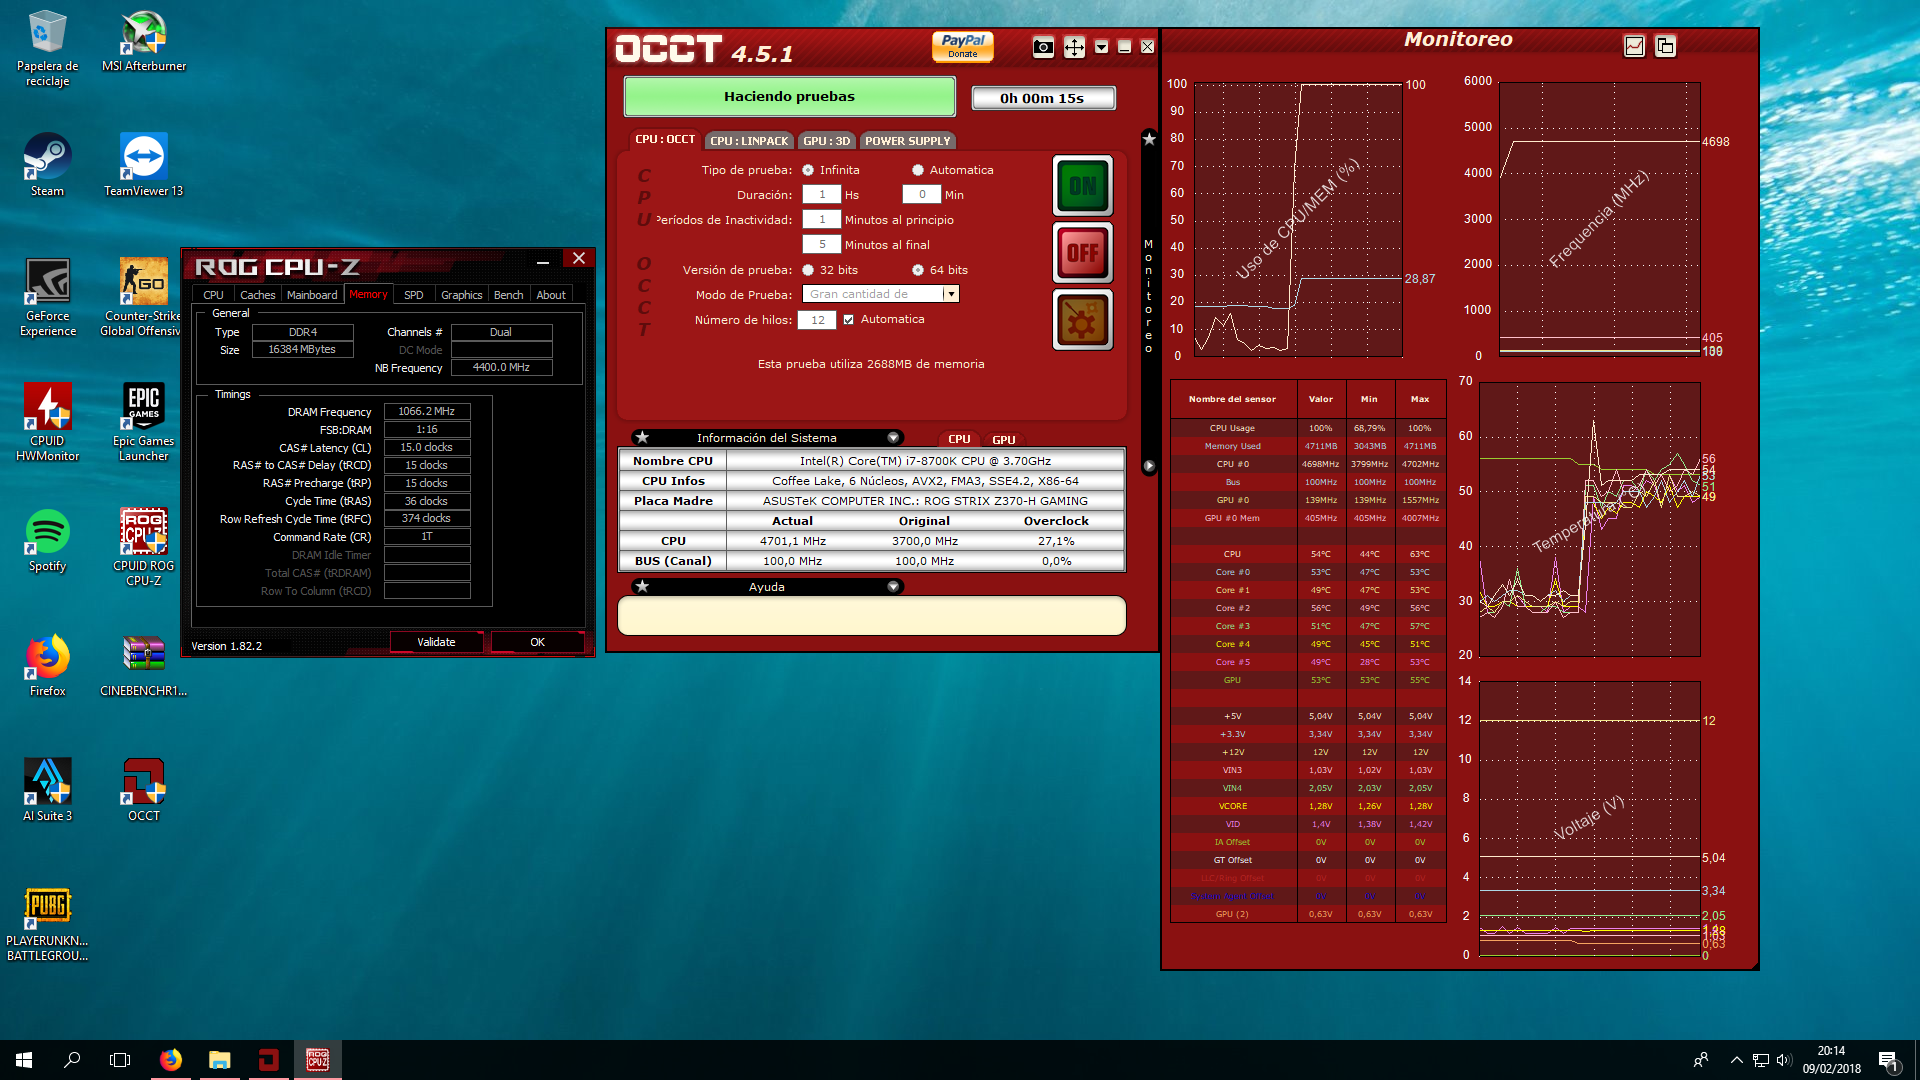Viewport: 1920px width, 1080px height.
Task: Choose 64 bits test version
Action: [x=918, y=270]
